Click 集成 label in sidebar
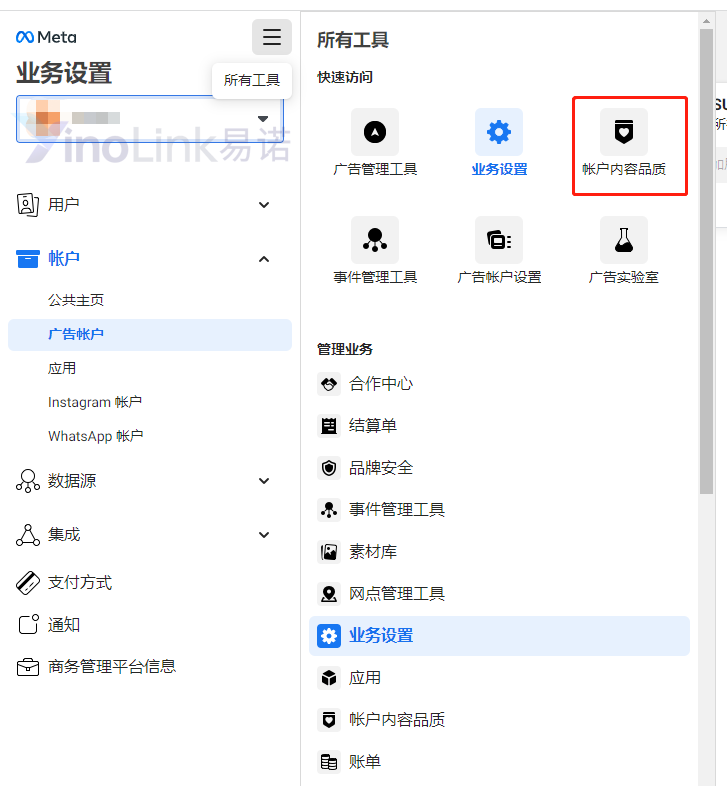The height and width of the screenshot is (786, 727). pyautogui.click(x=64, y=535)
